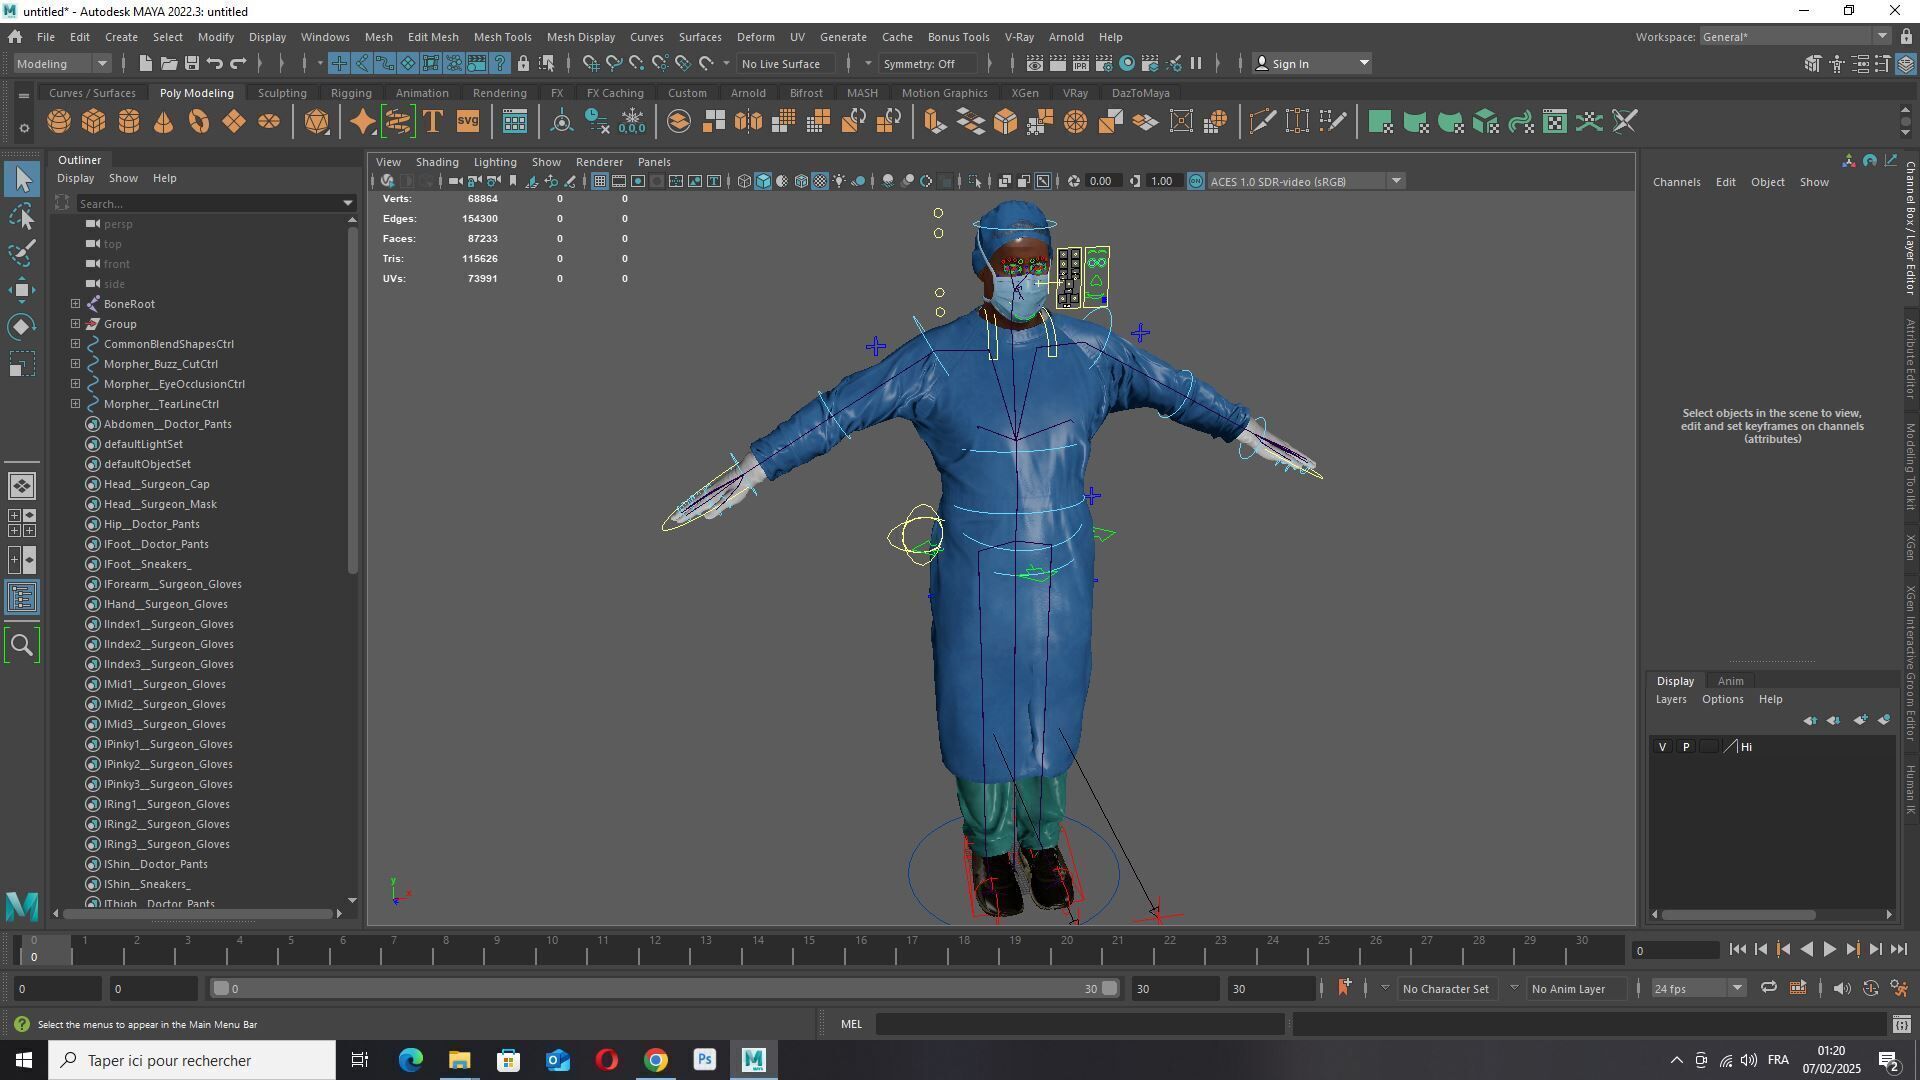
Task: Click the Undo arrow icon
Action: tap(215, 64)
